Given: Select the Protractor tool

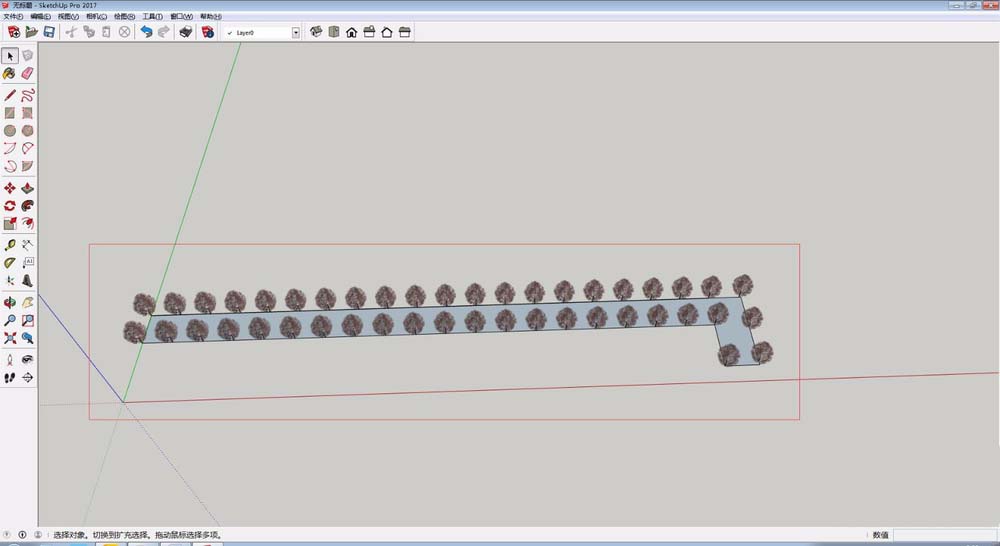Looking at the screenshot, I should point(10,263).
